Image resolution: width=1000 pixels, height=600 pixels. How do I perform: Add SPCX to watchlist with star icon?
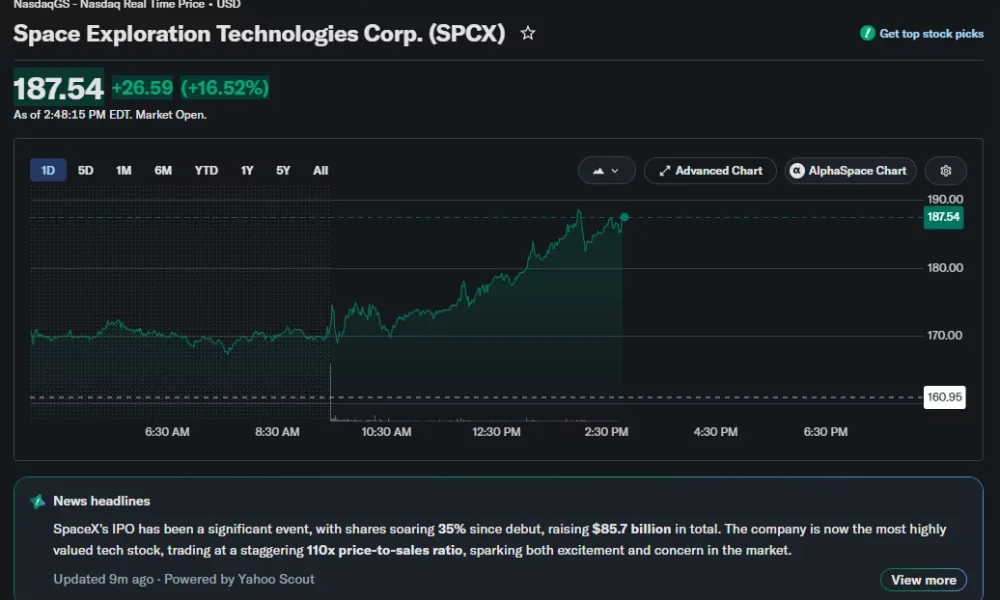tap(527, 33)
